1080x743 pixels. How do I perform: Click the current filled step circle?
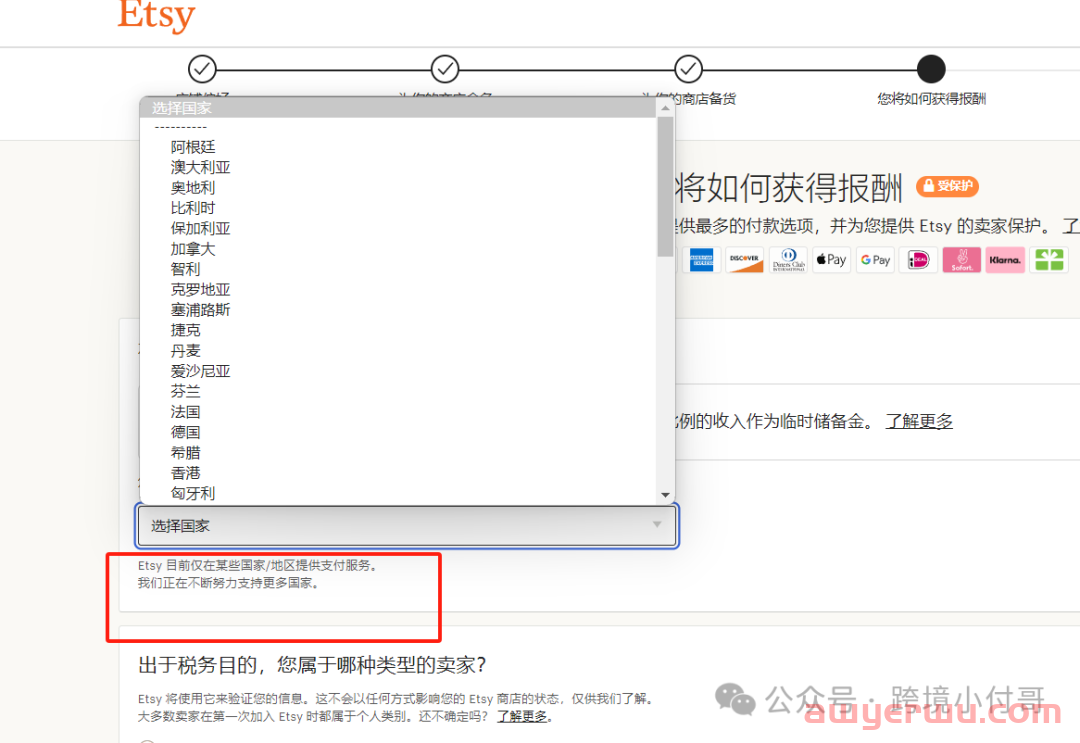(x=931, y=69)
